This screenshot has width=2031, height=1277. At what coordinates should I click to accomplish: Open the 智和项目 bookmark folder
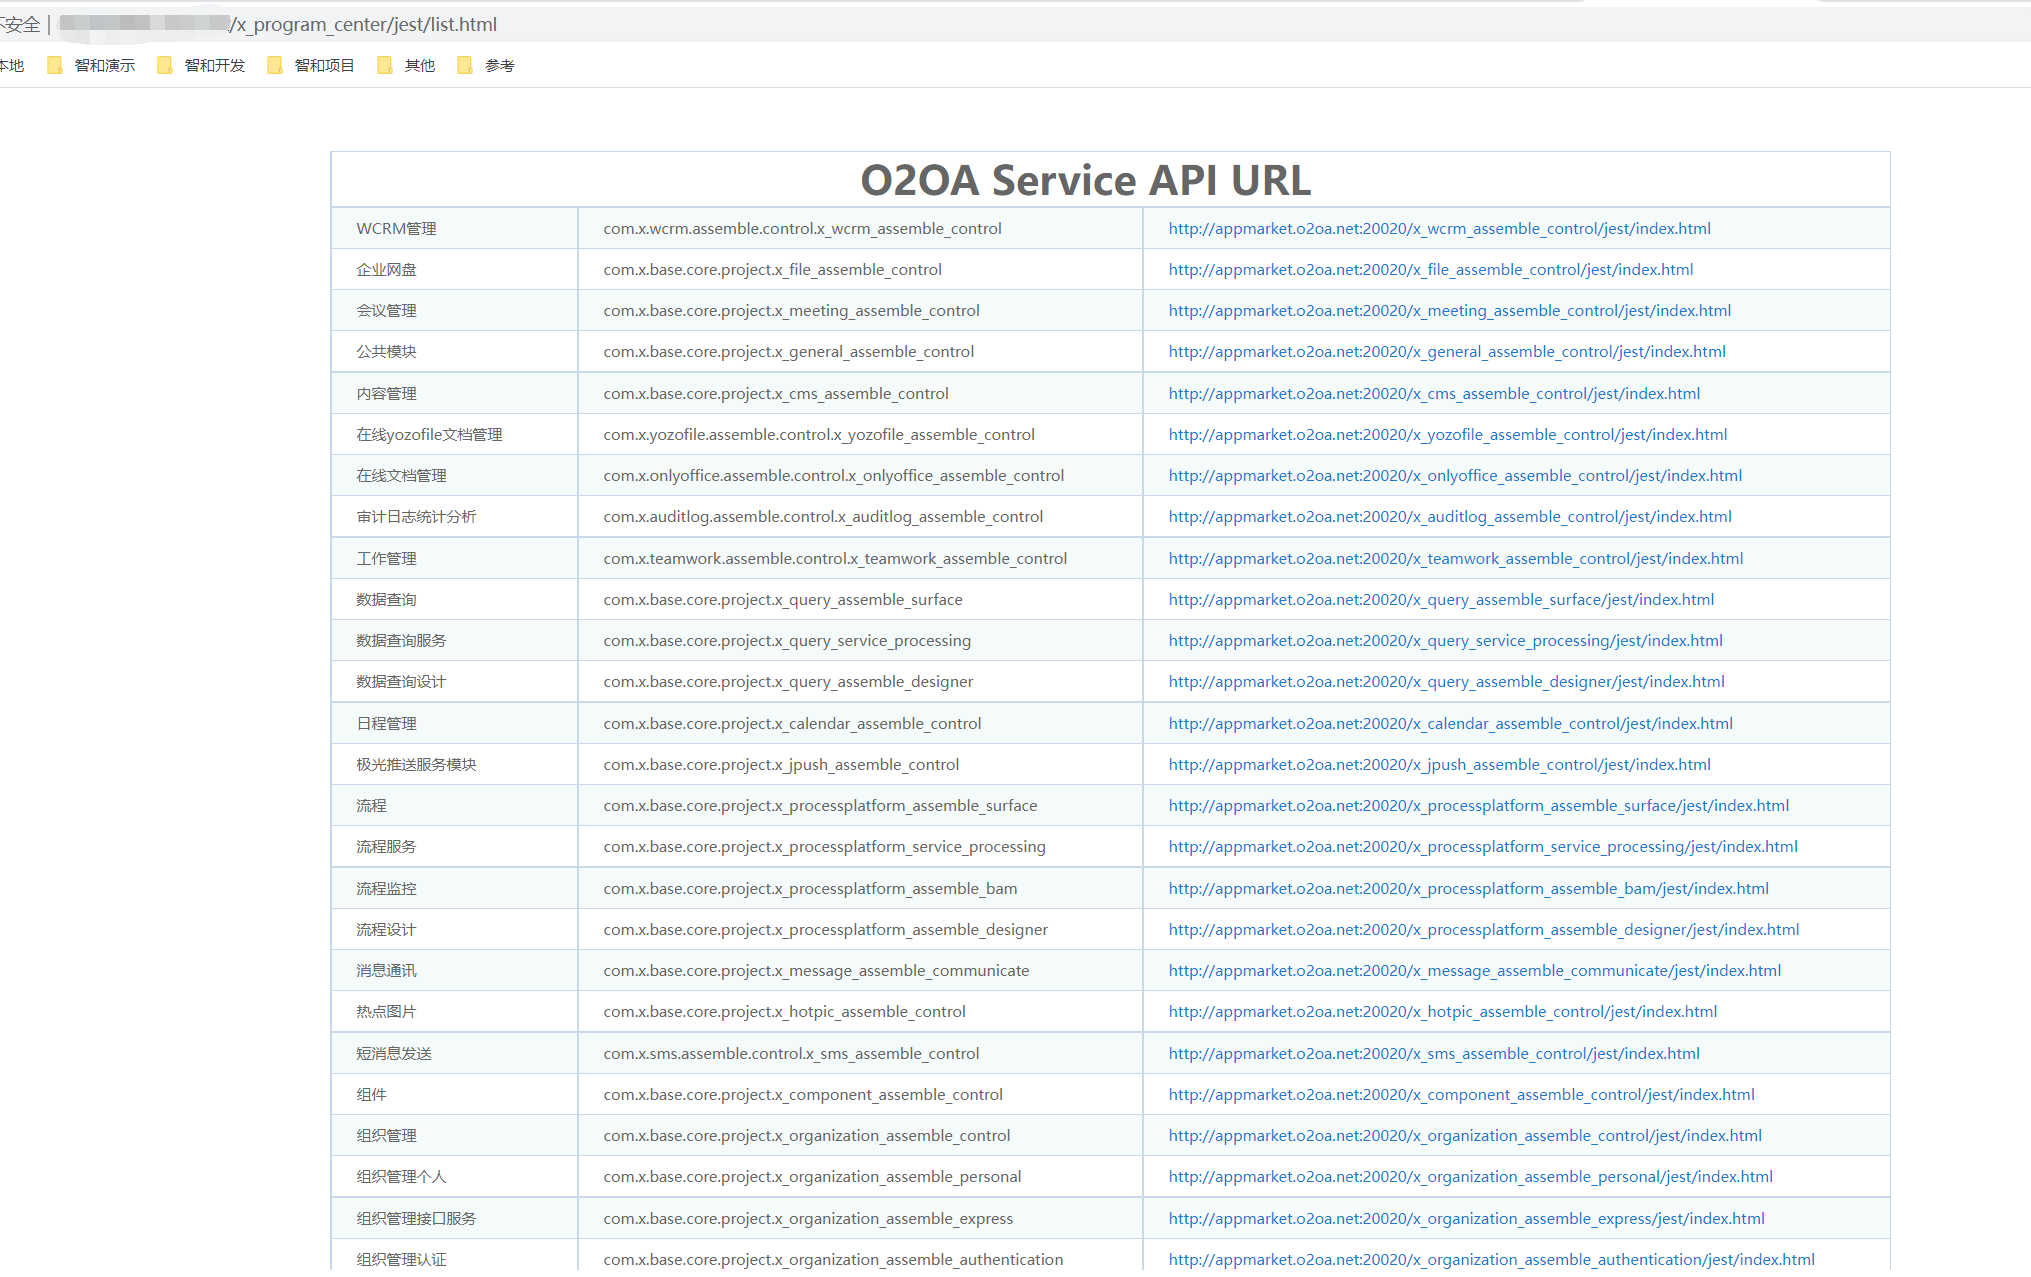click(312, 65)
